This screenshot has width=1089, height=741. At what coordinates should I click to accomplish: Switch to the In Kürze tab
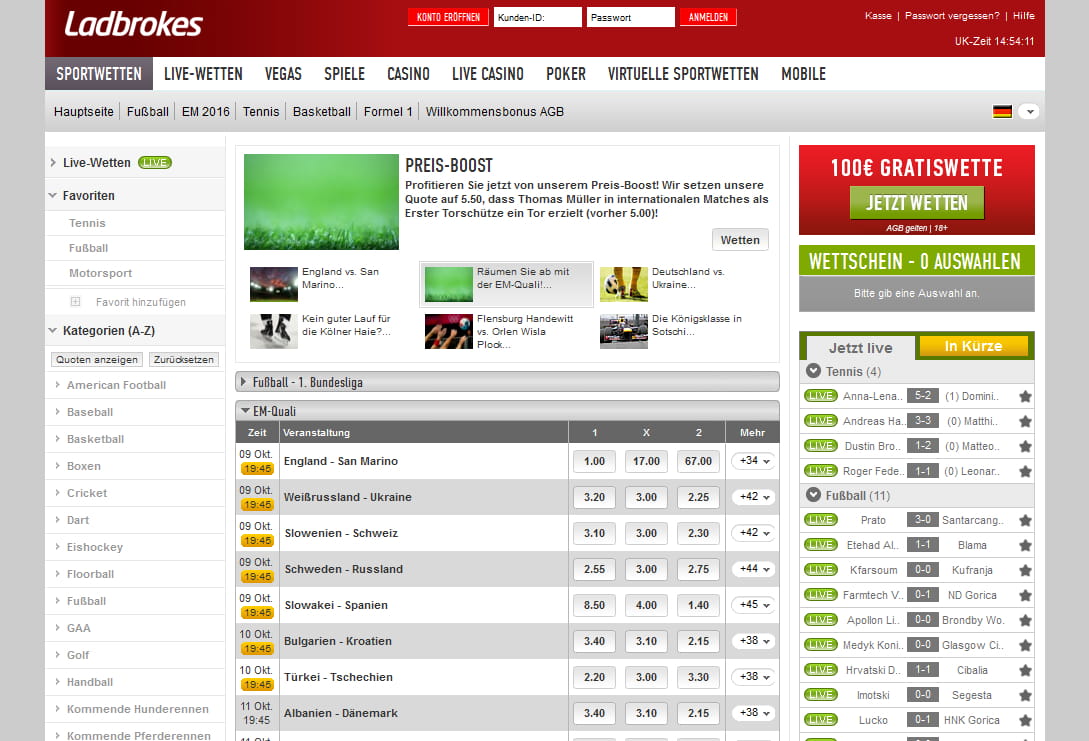coord(973,346)
